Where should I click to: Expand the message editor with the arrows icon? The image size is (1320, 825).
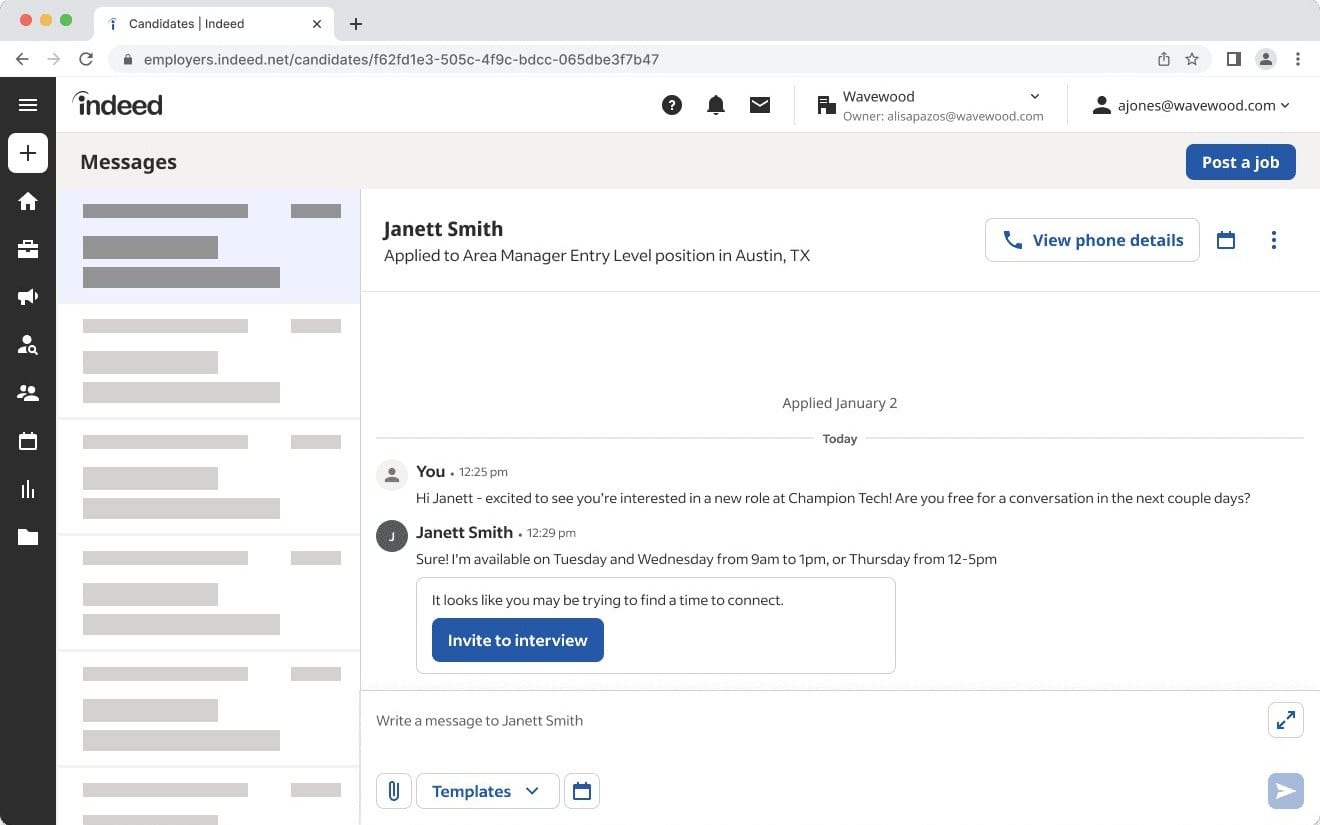(1286, 720)
